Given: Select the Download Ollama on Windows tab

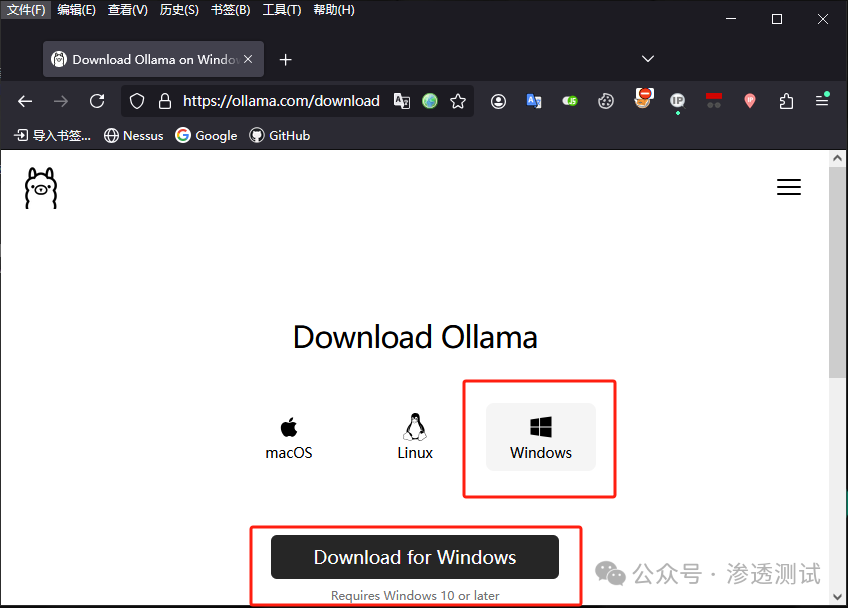Looking at the screenshot, I should tap(153, 59).
